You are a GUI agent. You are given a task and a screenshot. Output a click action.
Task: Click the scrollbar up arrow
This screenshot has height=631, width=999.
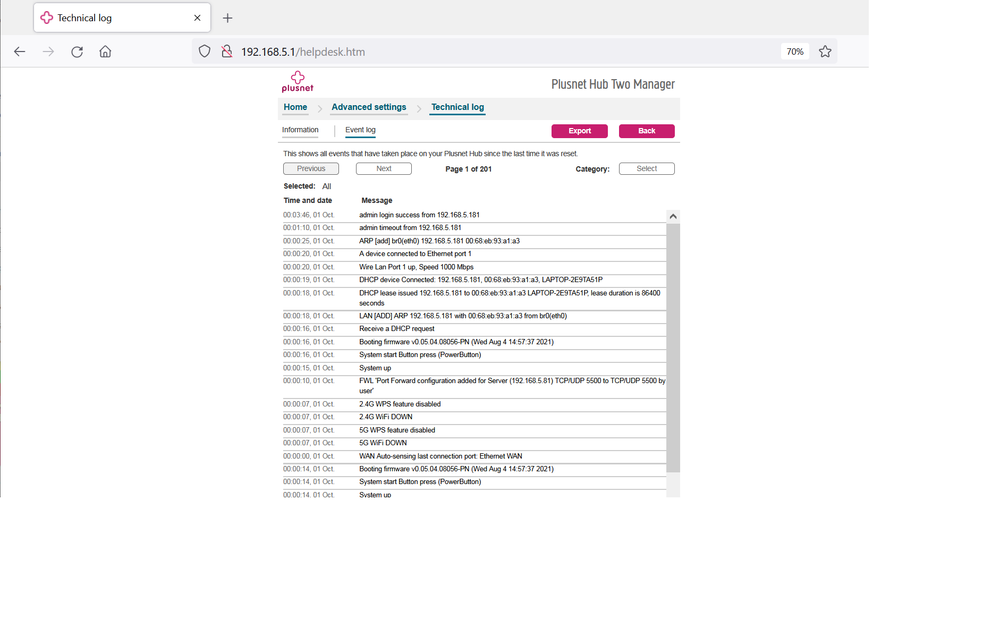pyautogui.click(x=673, y=215)
